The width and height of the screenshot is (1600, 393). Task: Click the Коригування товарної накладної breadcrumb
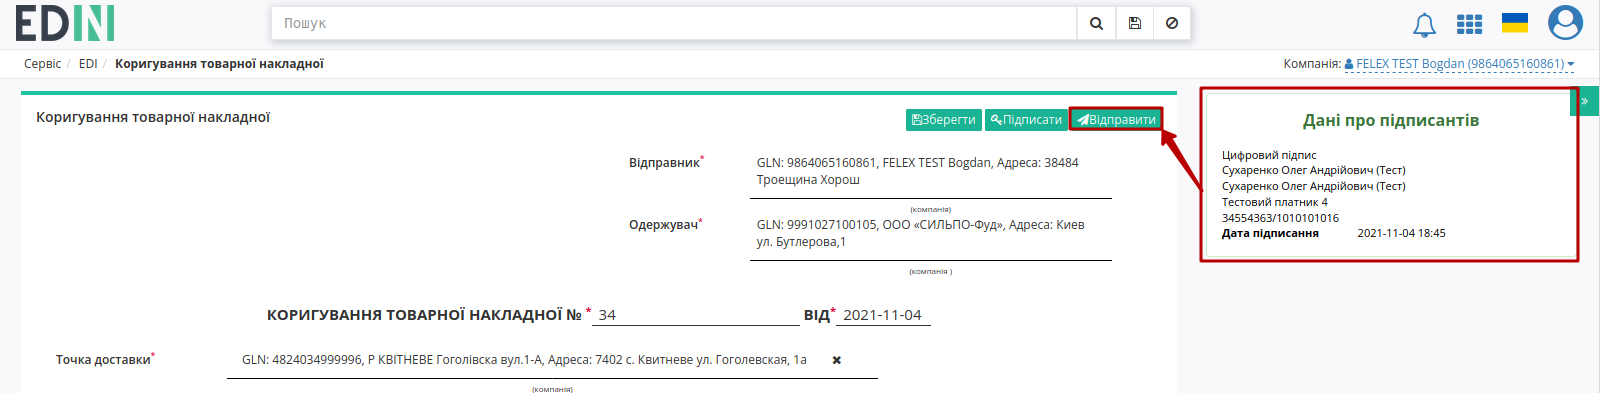click(219, 64)
